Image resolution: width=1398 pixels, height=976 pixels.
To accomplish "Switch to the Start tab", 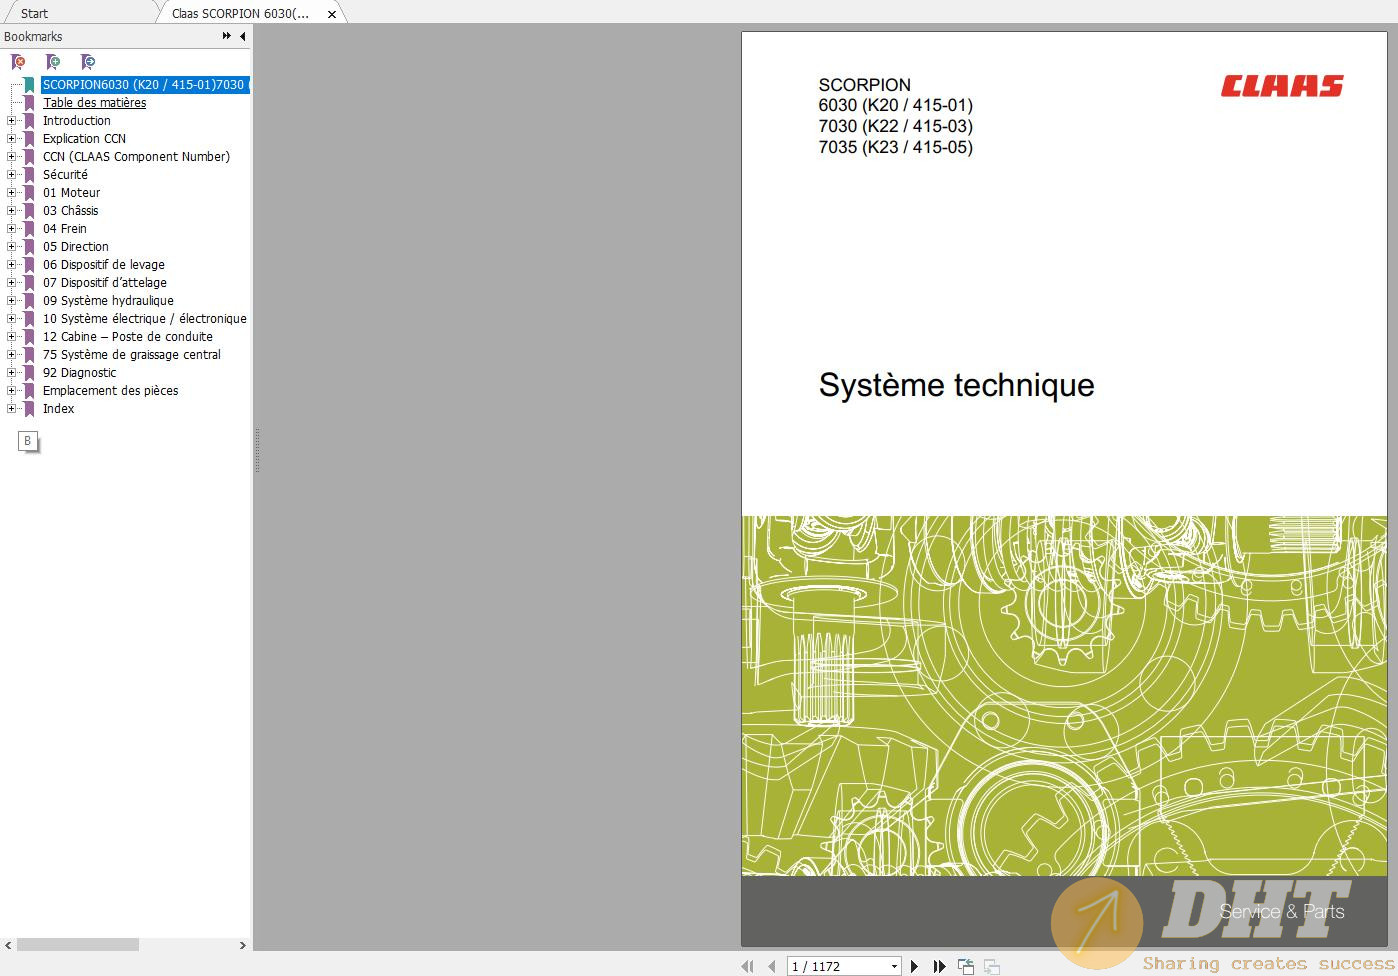I will pos(34,13).
